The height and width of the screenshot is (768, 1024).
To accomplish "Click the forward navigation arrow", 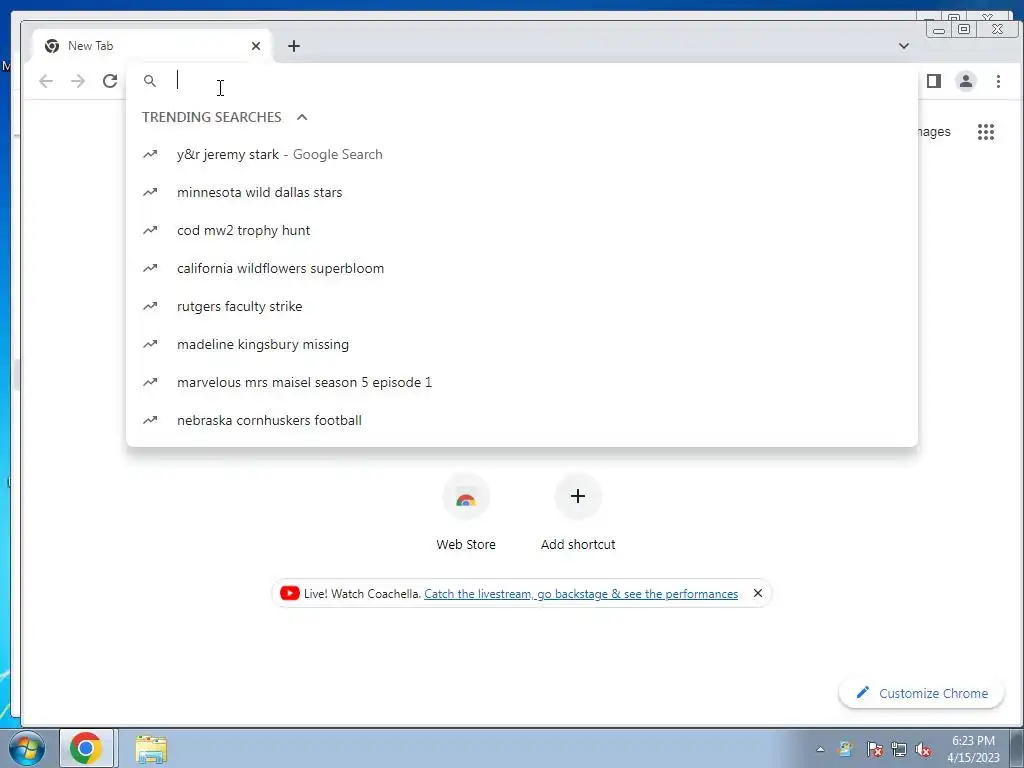I will (78, 81).
